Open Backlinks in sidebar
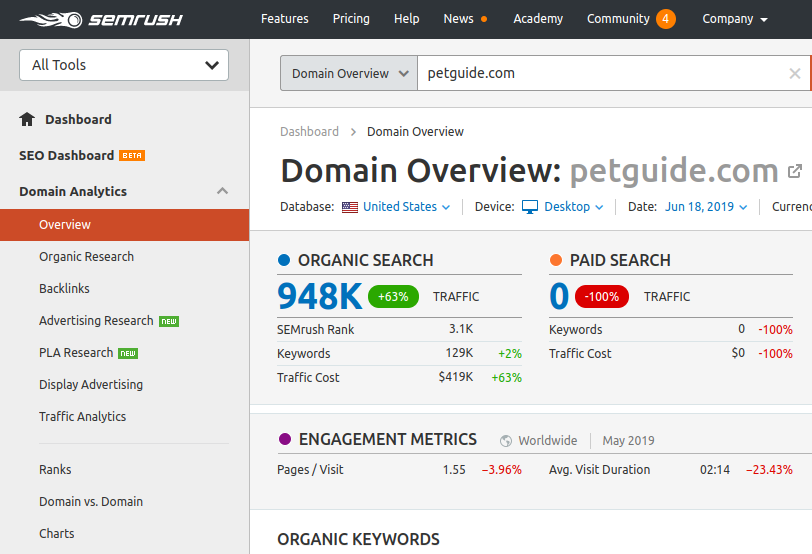The width and height of the screenshot is (812, 554). (64, 288)
